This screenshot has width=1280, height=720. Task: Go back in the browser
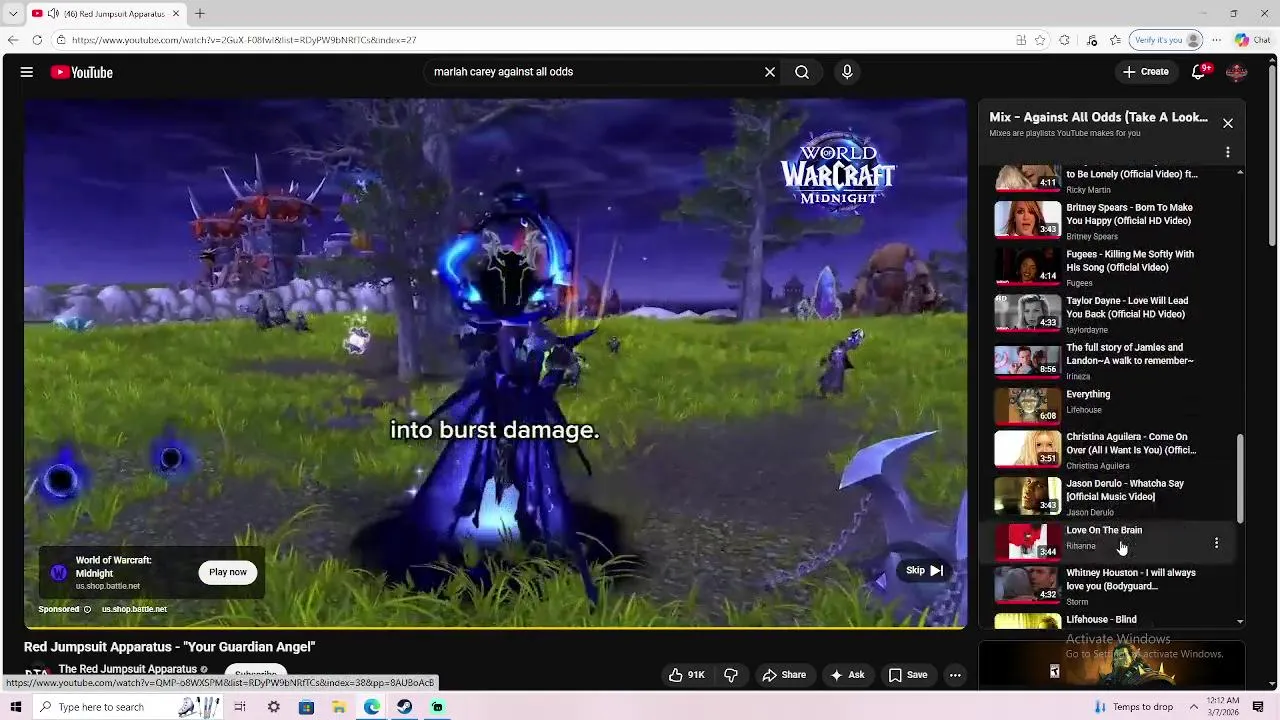tap(12, 40)
